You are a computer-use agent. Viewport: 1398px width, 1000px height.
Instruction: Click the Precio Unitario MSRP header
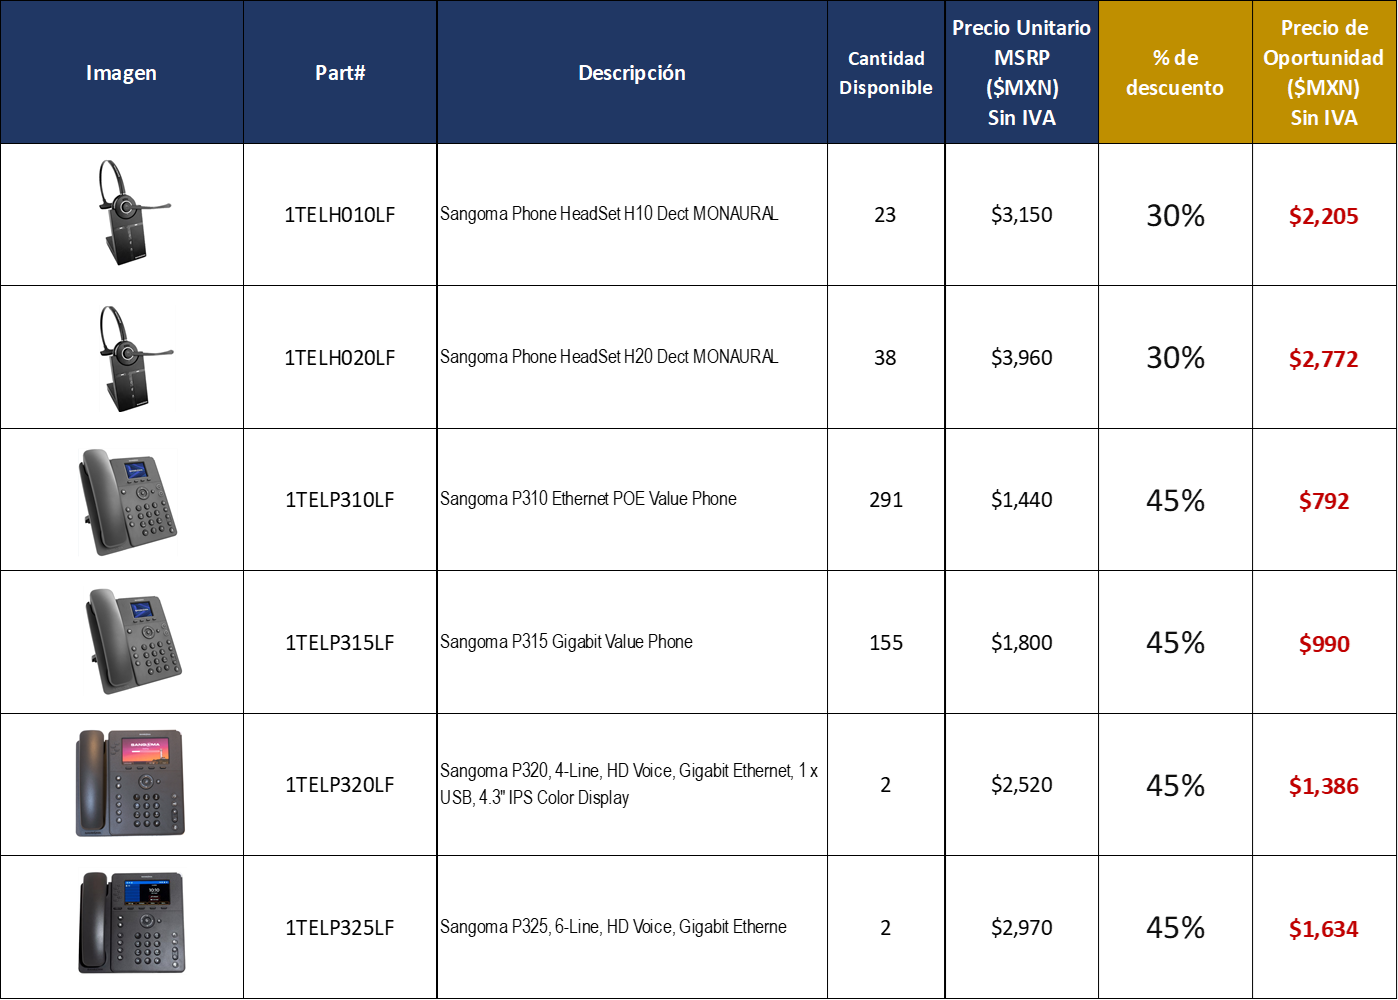(1021, 73)
